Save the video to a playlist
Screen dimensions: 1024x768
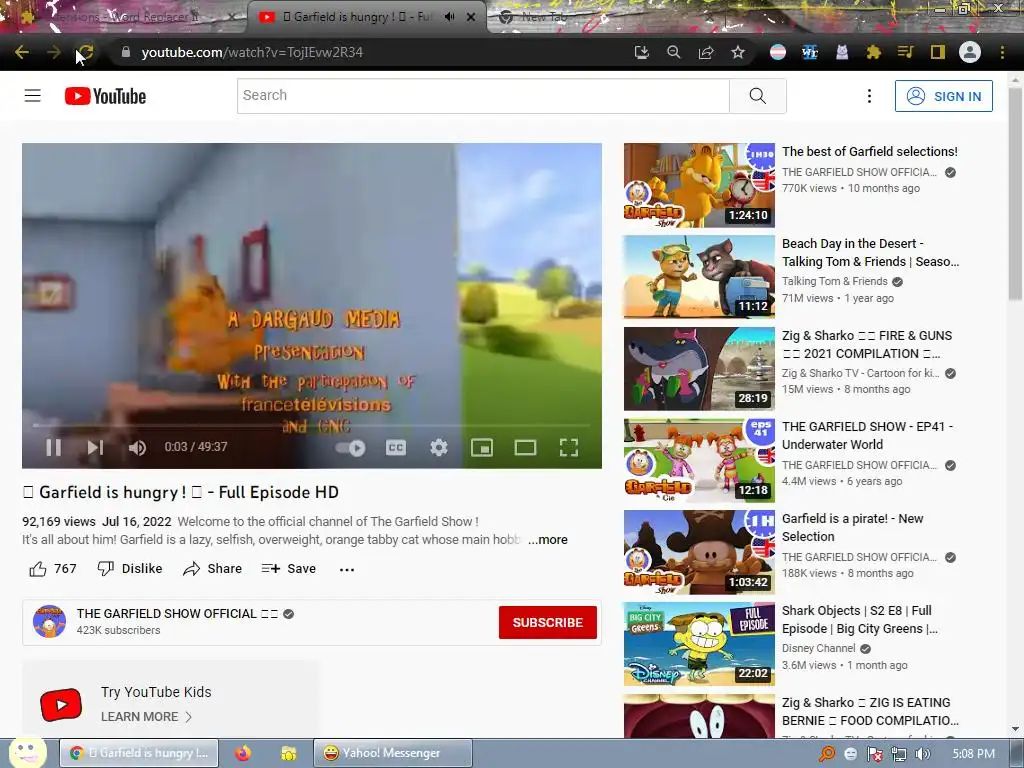point(289,569)
